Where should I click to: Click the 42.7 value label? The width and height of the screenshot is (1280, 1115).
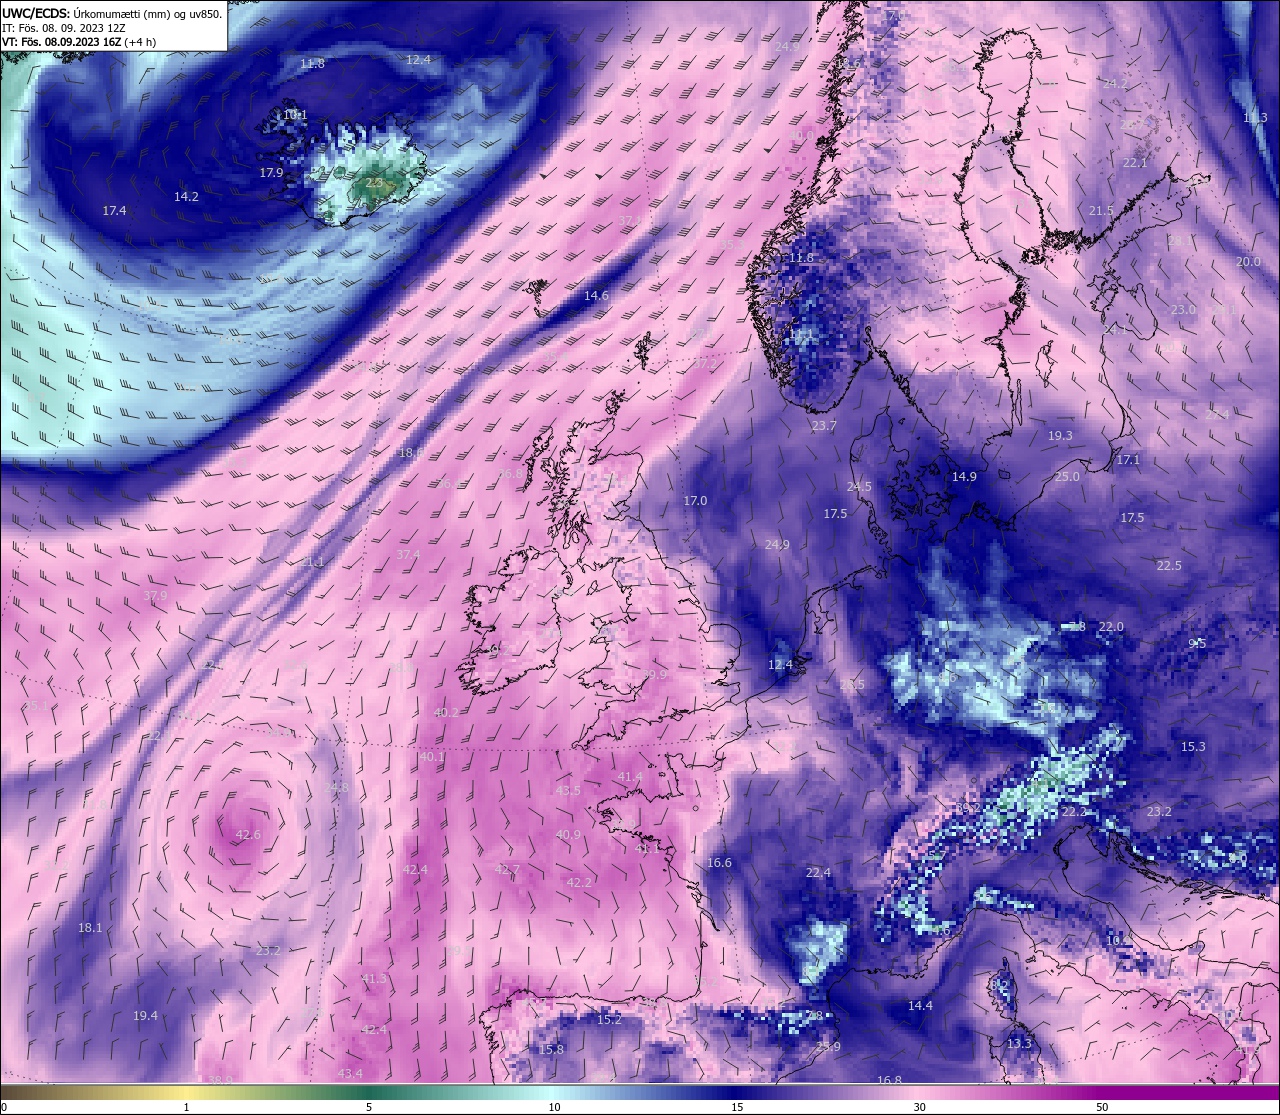(x=507, y=870)
